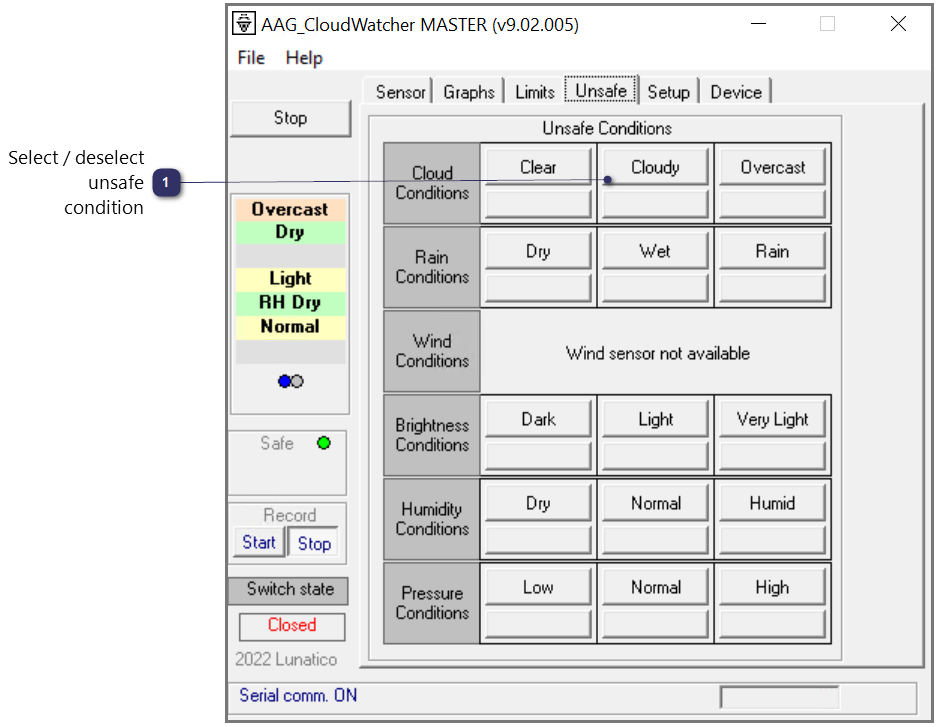Click the "Unsafe Conditions" panel heading
Viewport: 937px width, 727px height.
607,128
